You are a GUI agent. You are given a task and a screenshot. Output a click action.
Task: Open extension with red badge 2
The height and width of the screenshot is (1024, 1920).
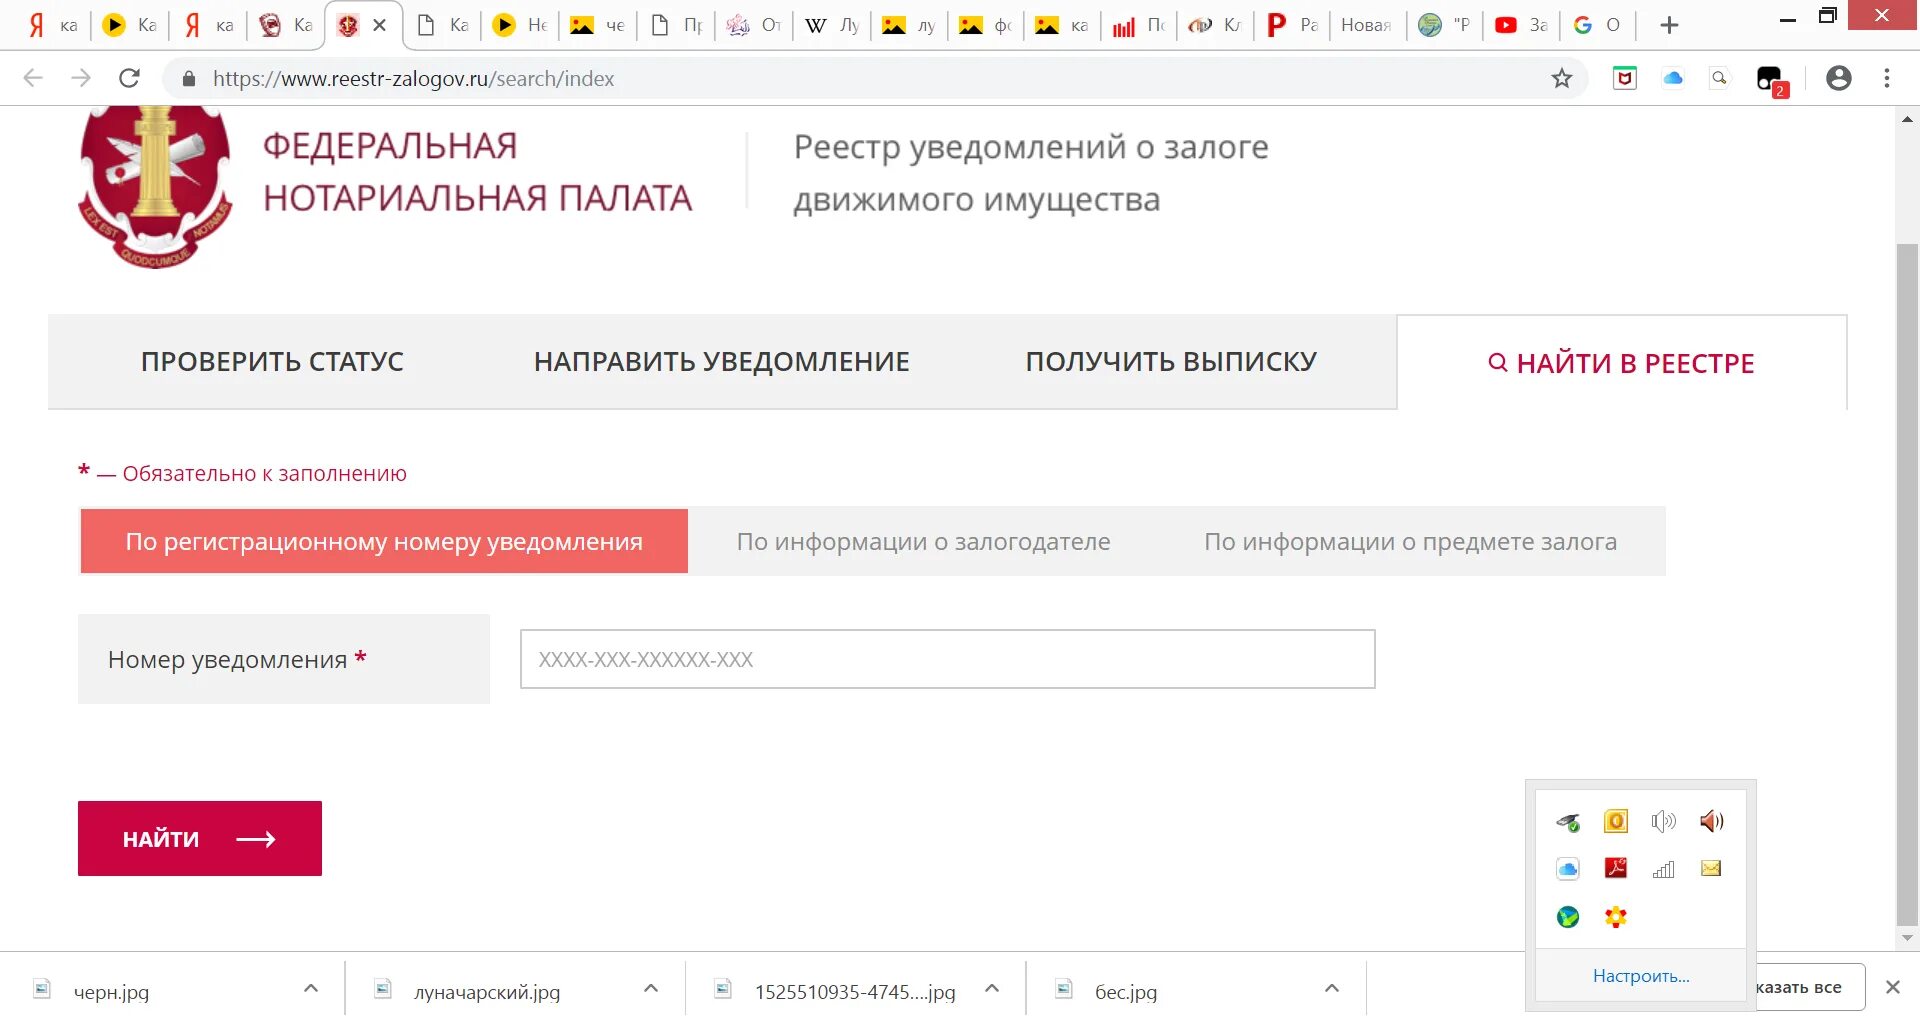pyautogui.click(x=1772, y=80)
